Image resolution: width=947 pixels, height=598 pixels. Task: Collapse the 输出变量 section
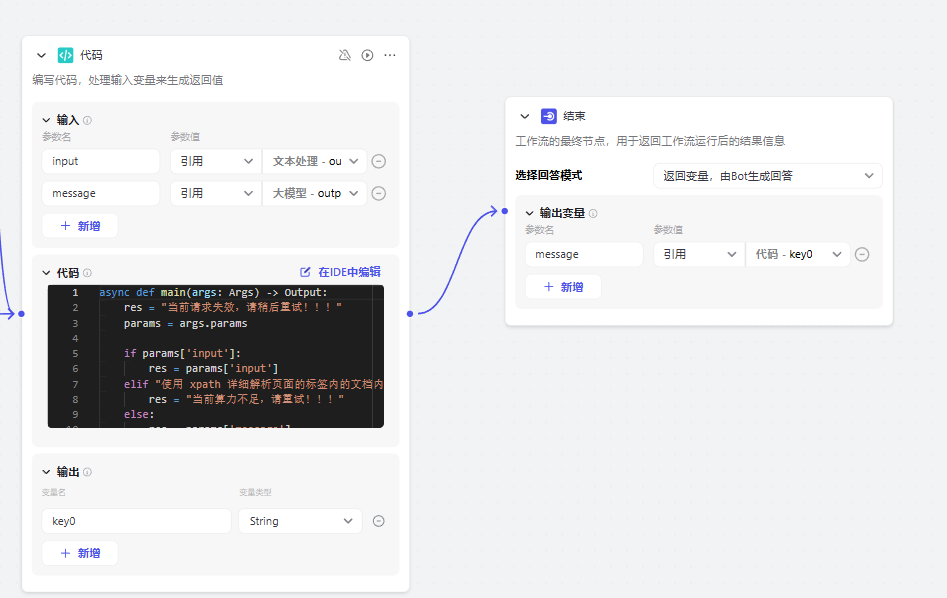530,213
